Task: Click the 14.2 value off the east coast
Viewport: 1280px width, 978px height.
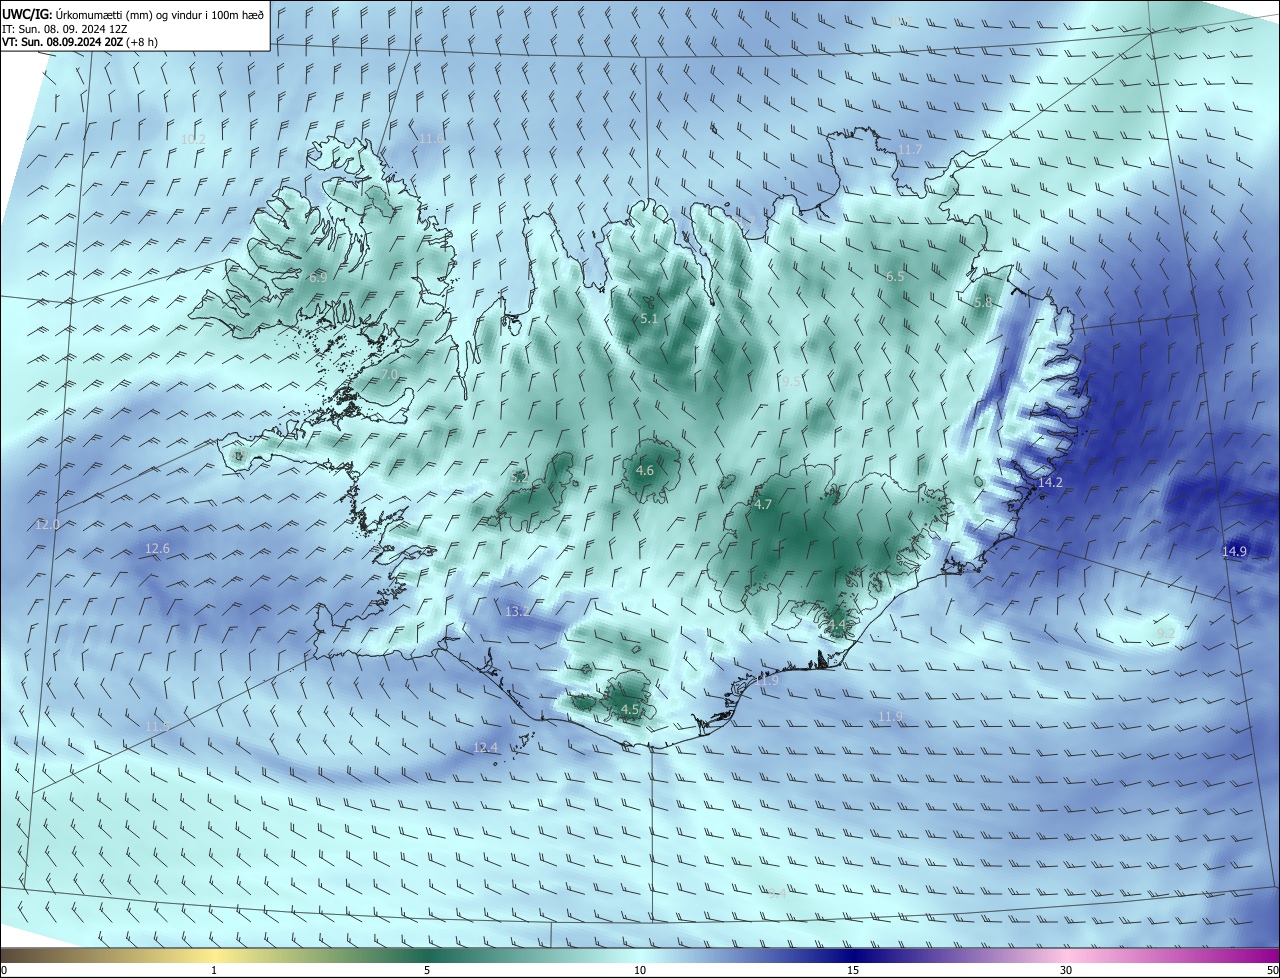Action: (1050, 482)
